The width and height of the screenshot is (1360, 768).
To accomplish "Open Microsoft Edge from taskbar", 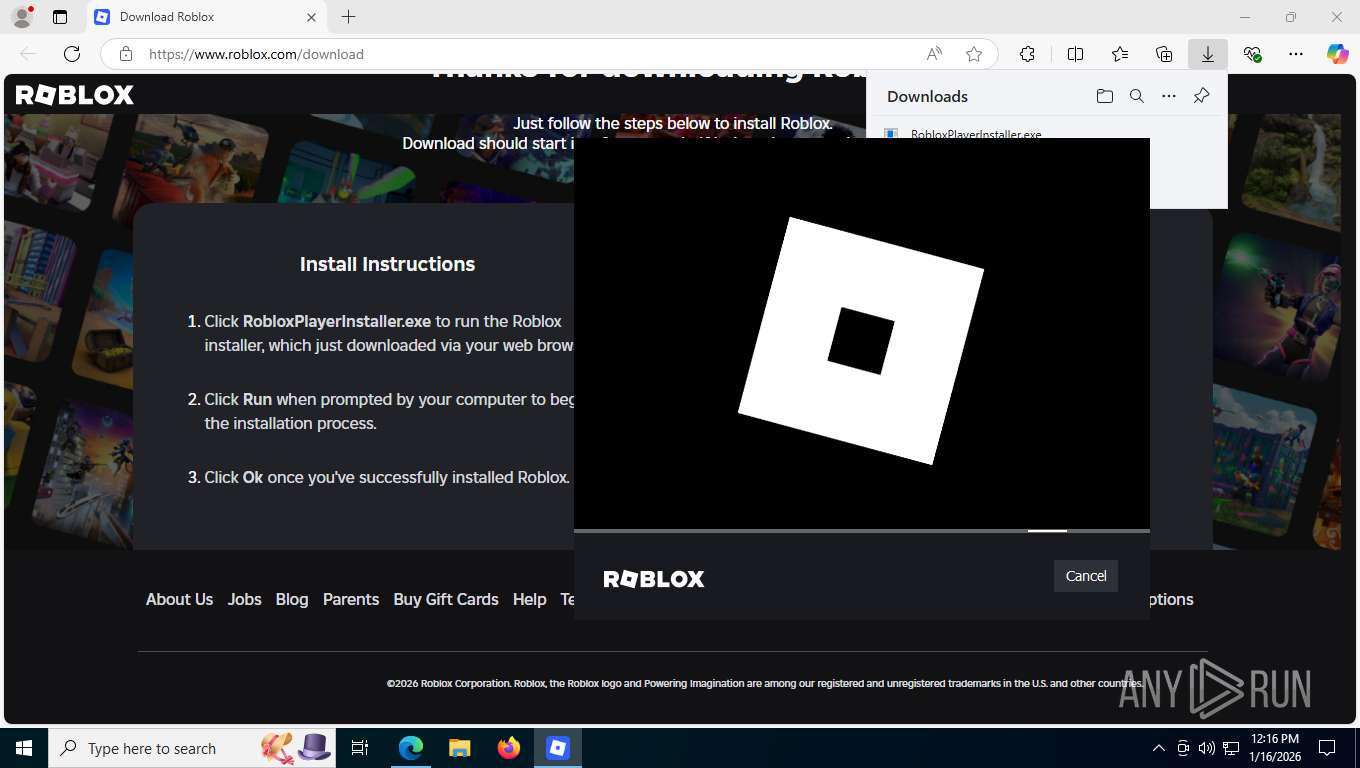I will click(x=411, y=748).
